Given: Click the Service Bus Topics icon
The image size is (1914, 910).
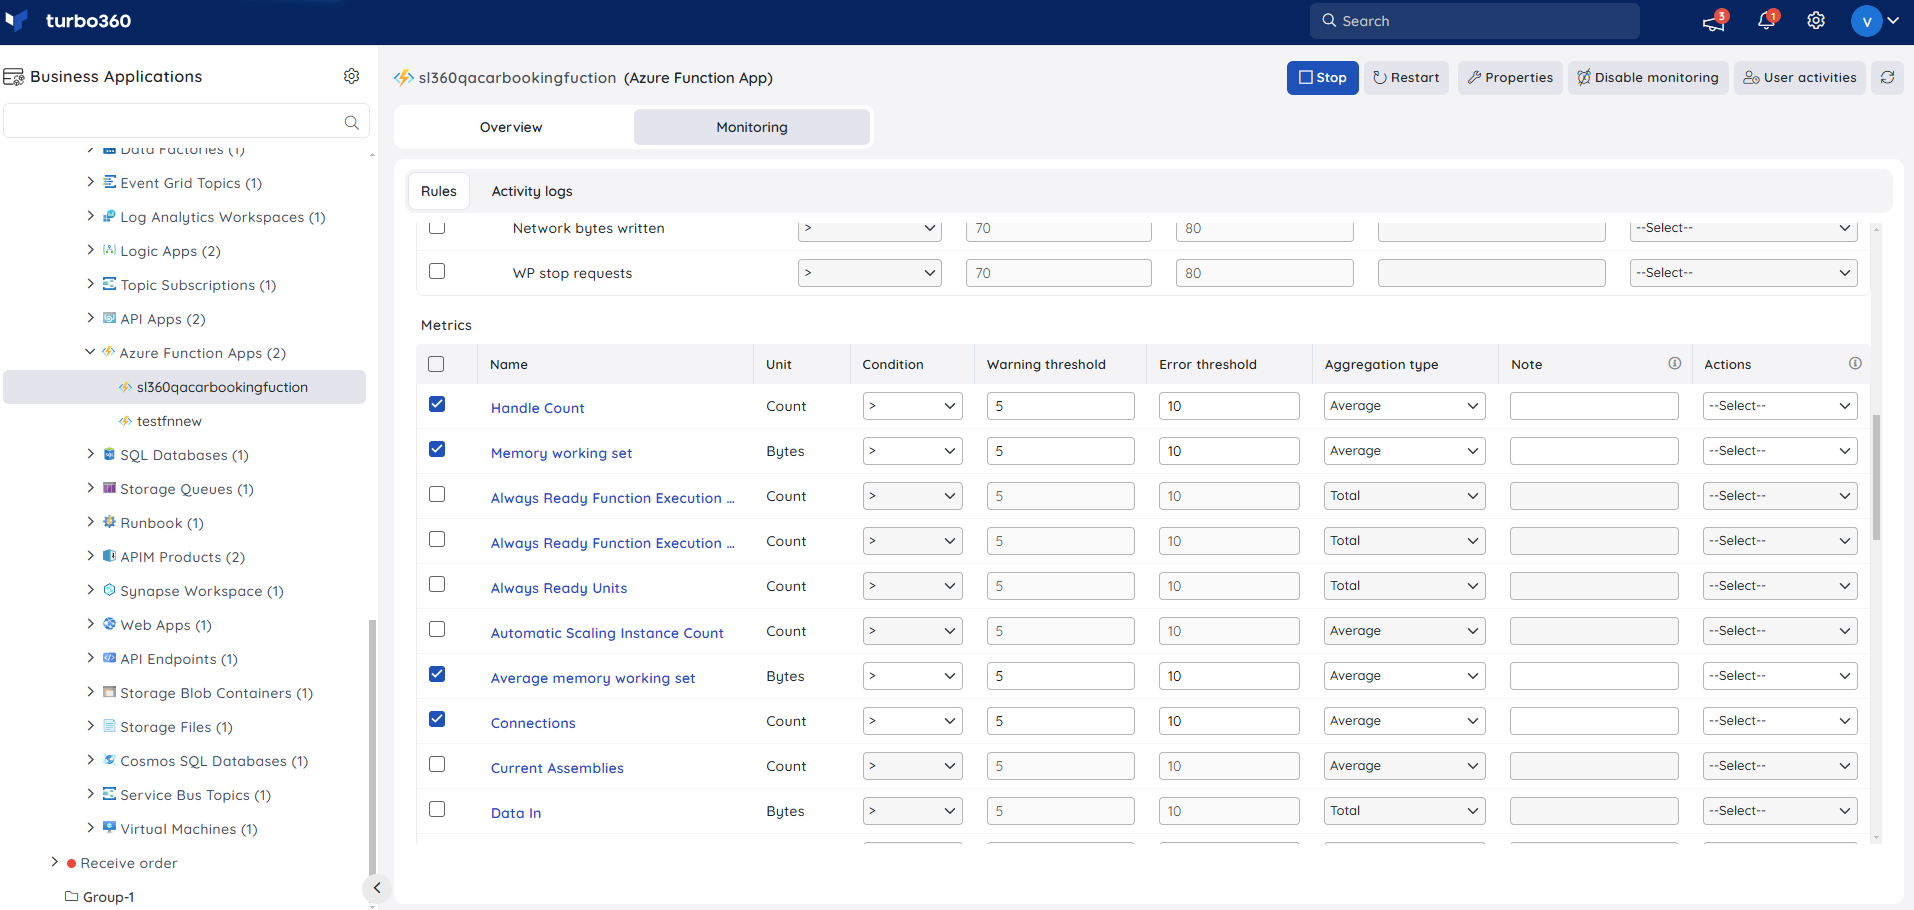Looking at the screenshot, I should 110,794.
